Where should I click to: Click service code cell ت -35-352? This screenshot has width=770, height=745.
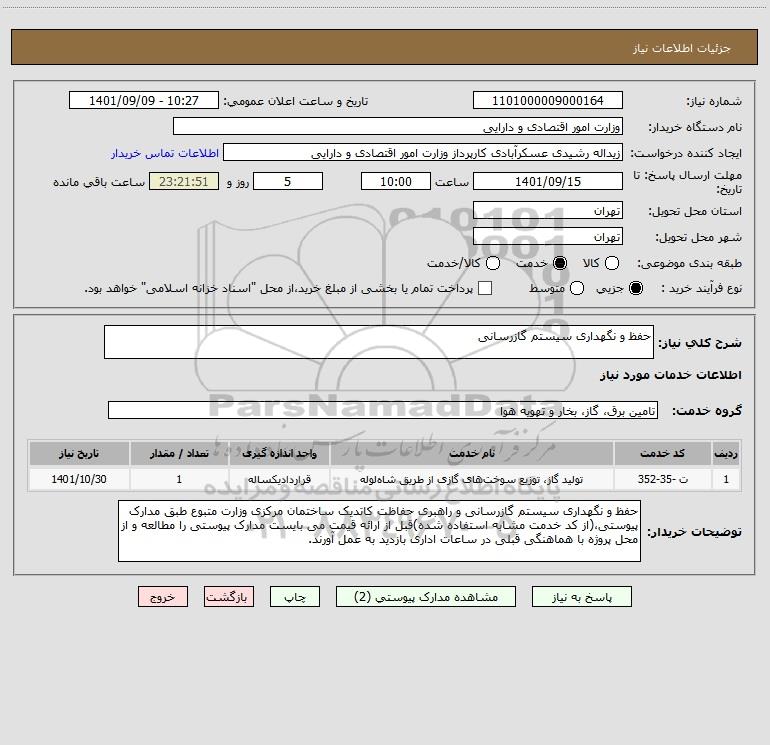point(662,479)
